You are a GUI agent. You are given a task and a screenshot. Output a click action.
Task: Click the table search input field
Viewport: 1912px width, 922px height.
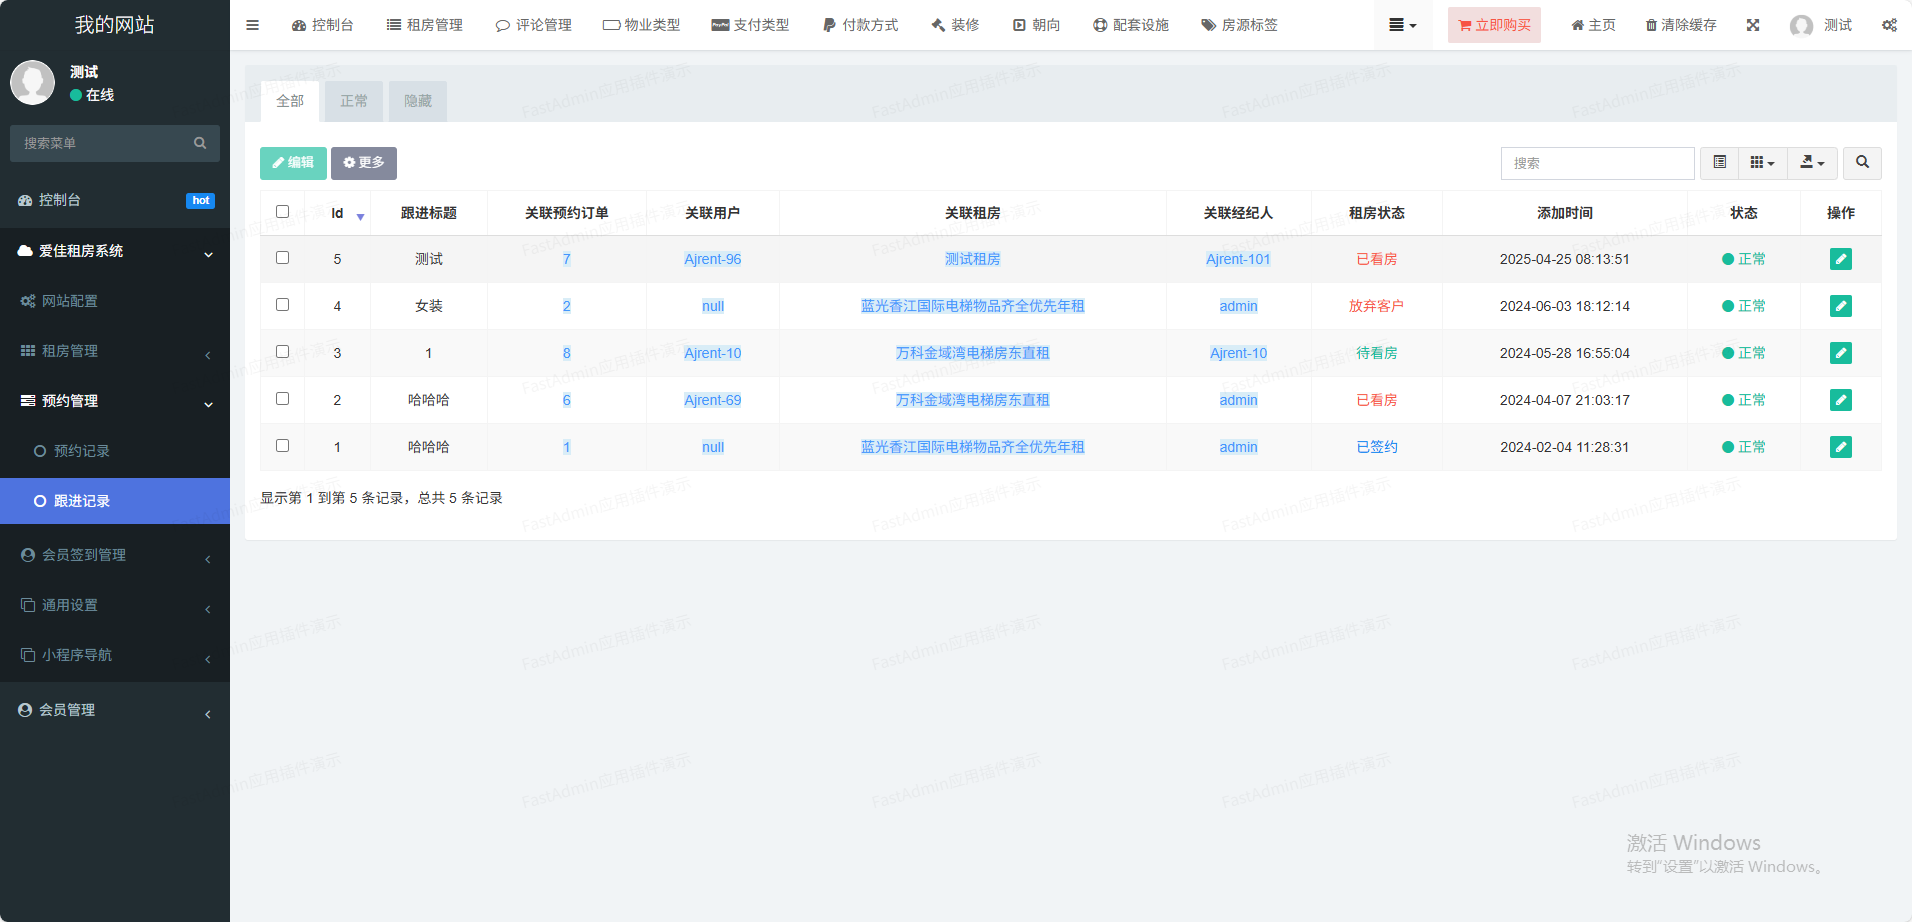coord(1597,163)
